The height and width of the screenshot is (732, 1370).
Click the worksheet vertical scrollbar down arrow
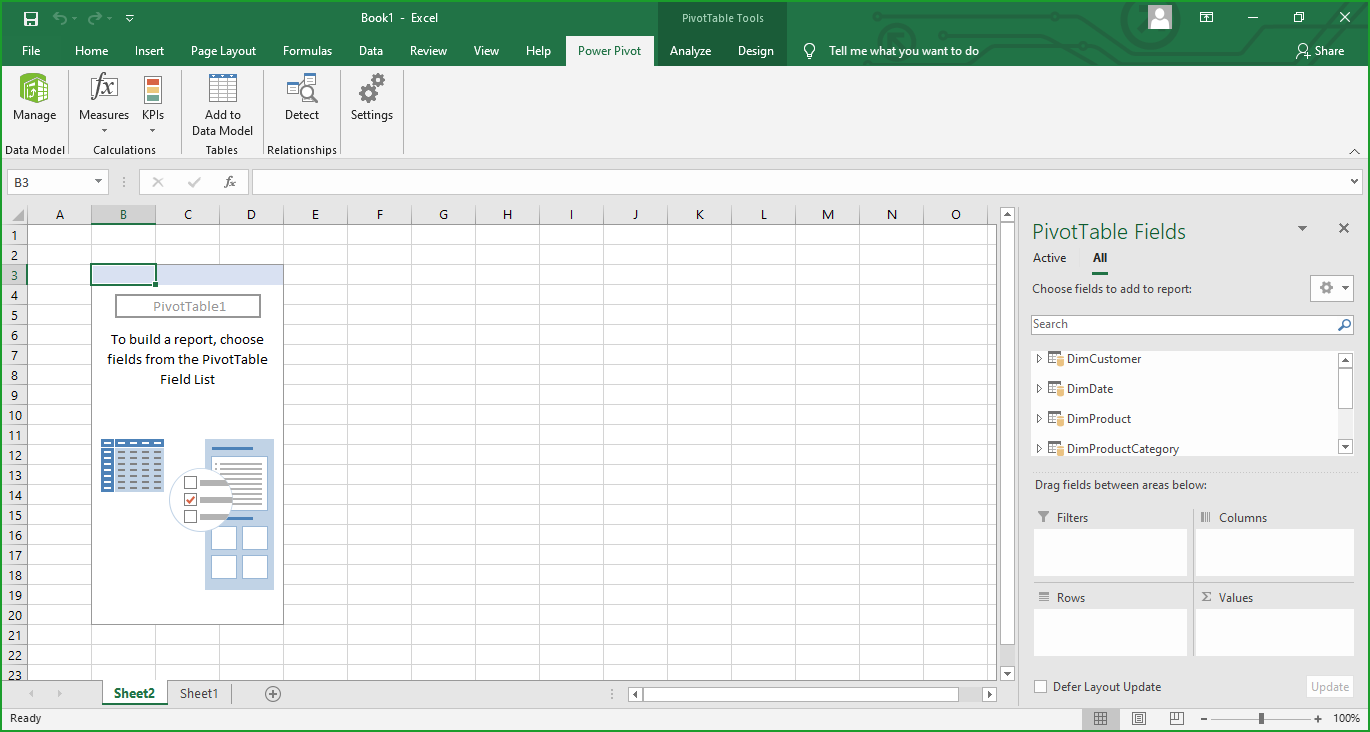pos(1007,674)
